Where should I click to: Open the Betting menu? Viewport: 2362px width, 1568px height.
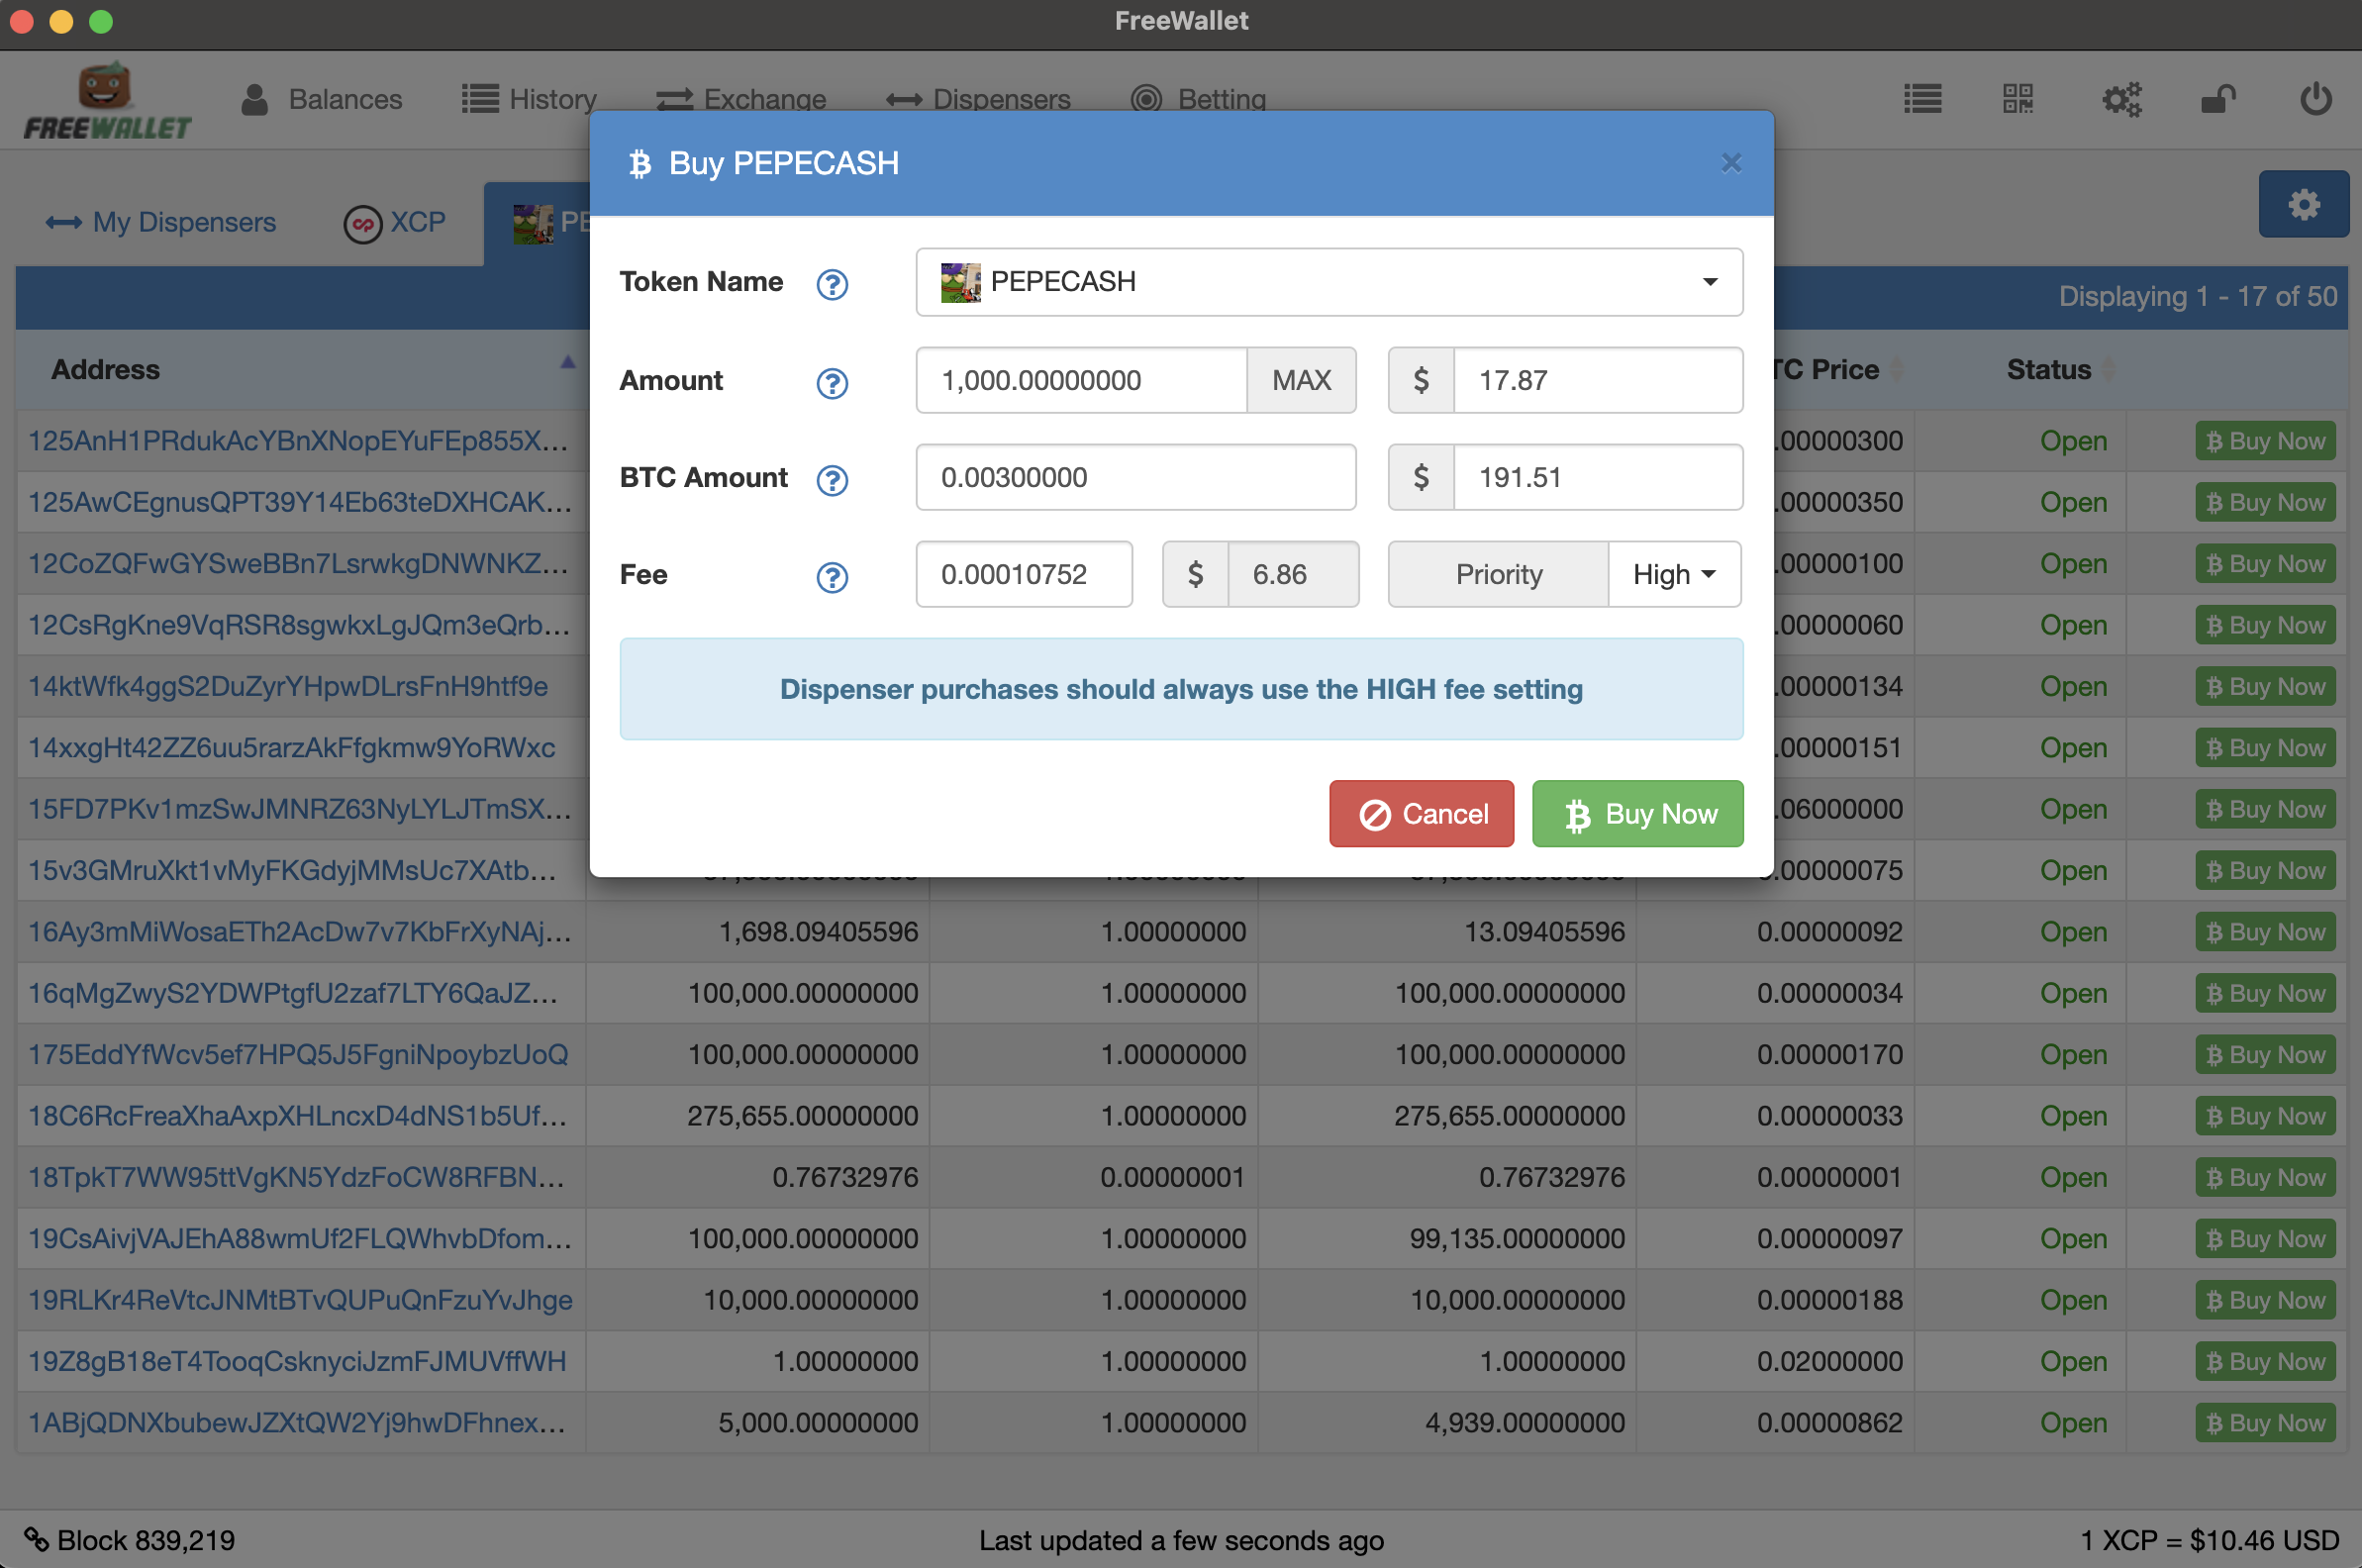point(1198,99)
